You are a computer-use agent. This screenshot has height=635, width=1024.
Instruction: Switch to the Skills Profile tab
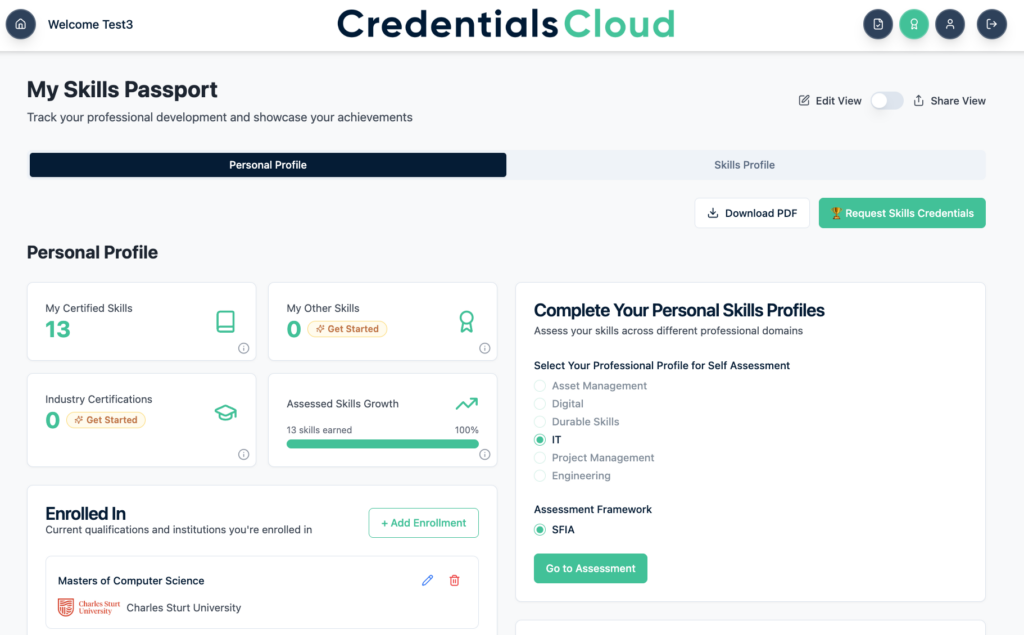click(x=744, y=165)
